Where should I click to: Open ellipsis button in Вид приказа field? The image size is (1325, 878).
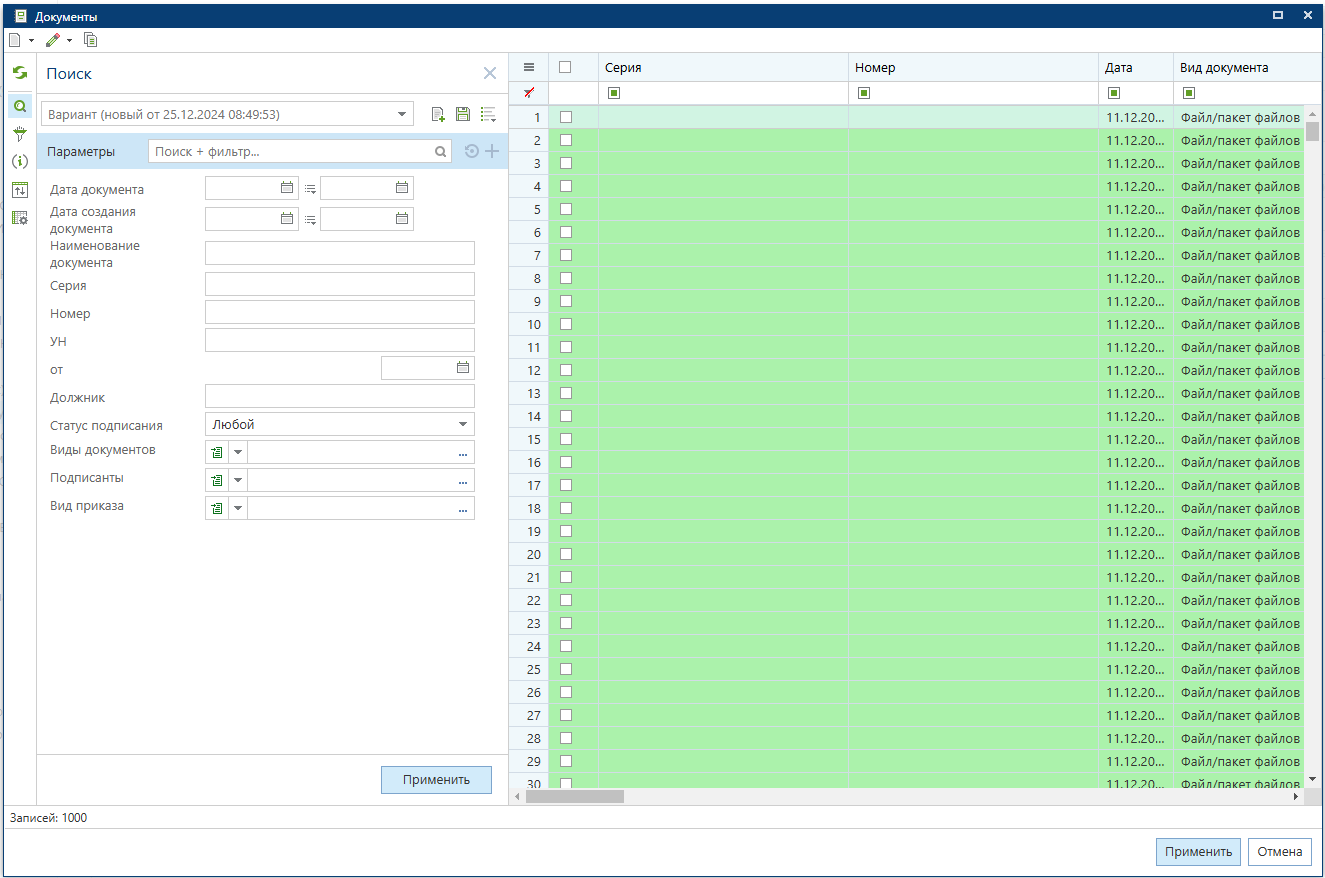(463, 509)
